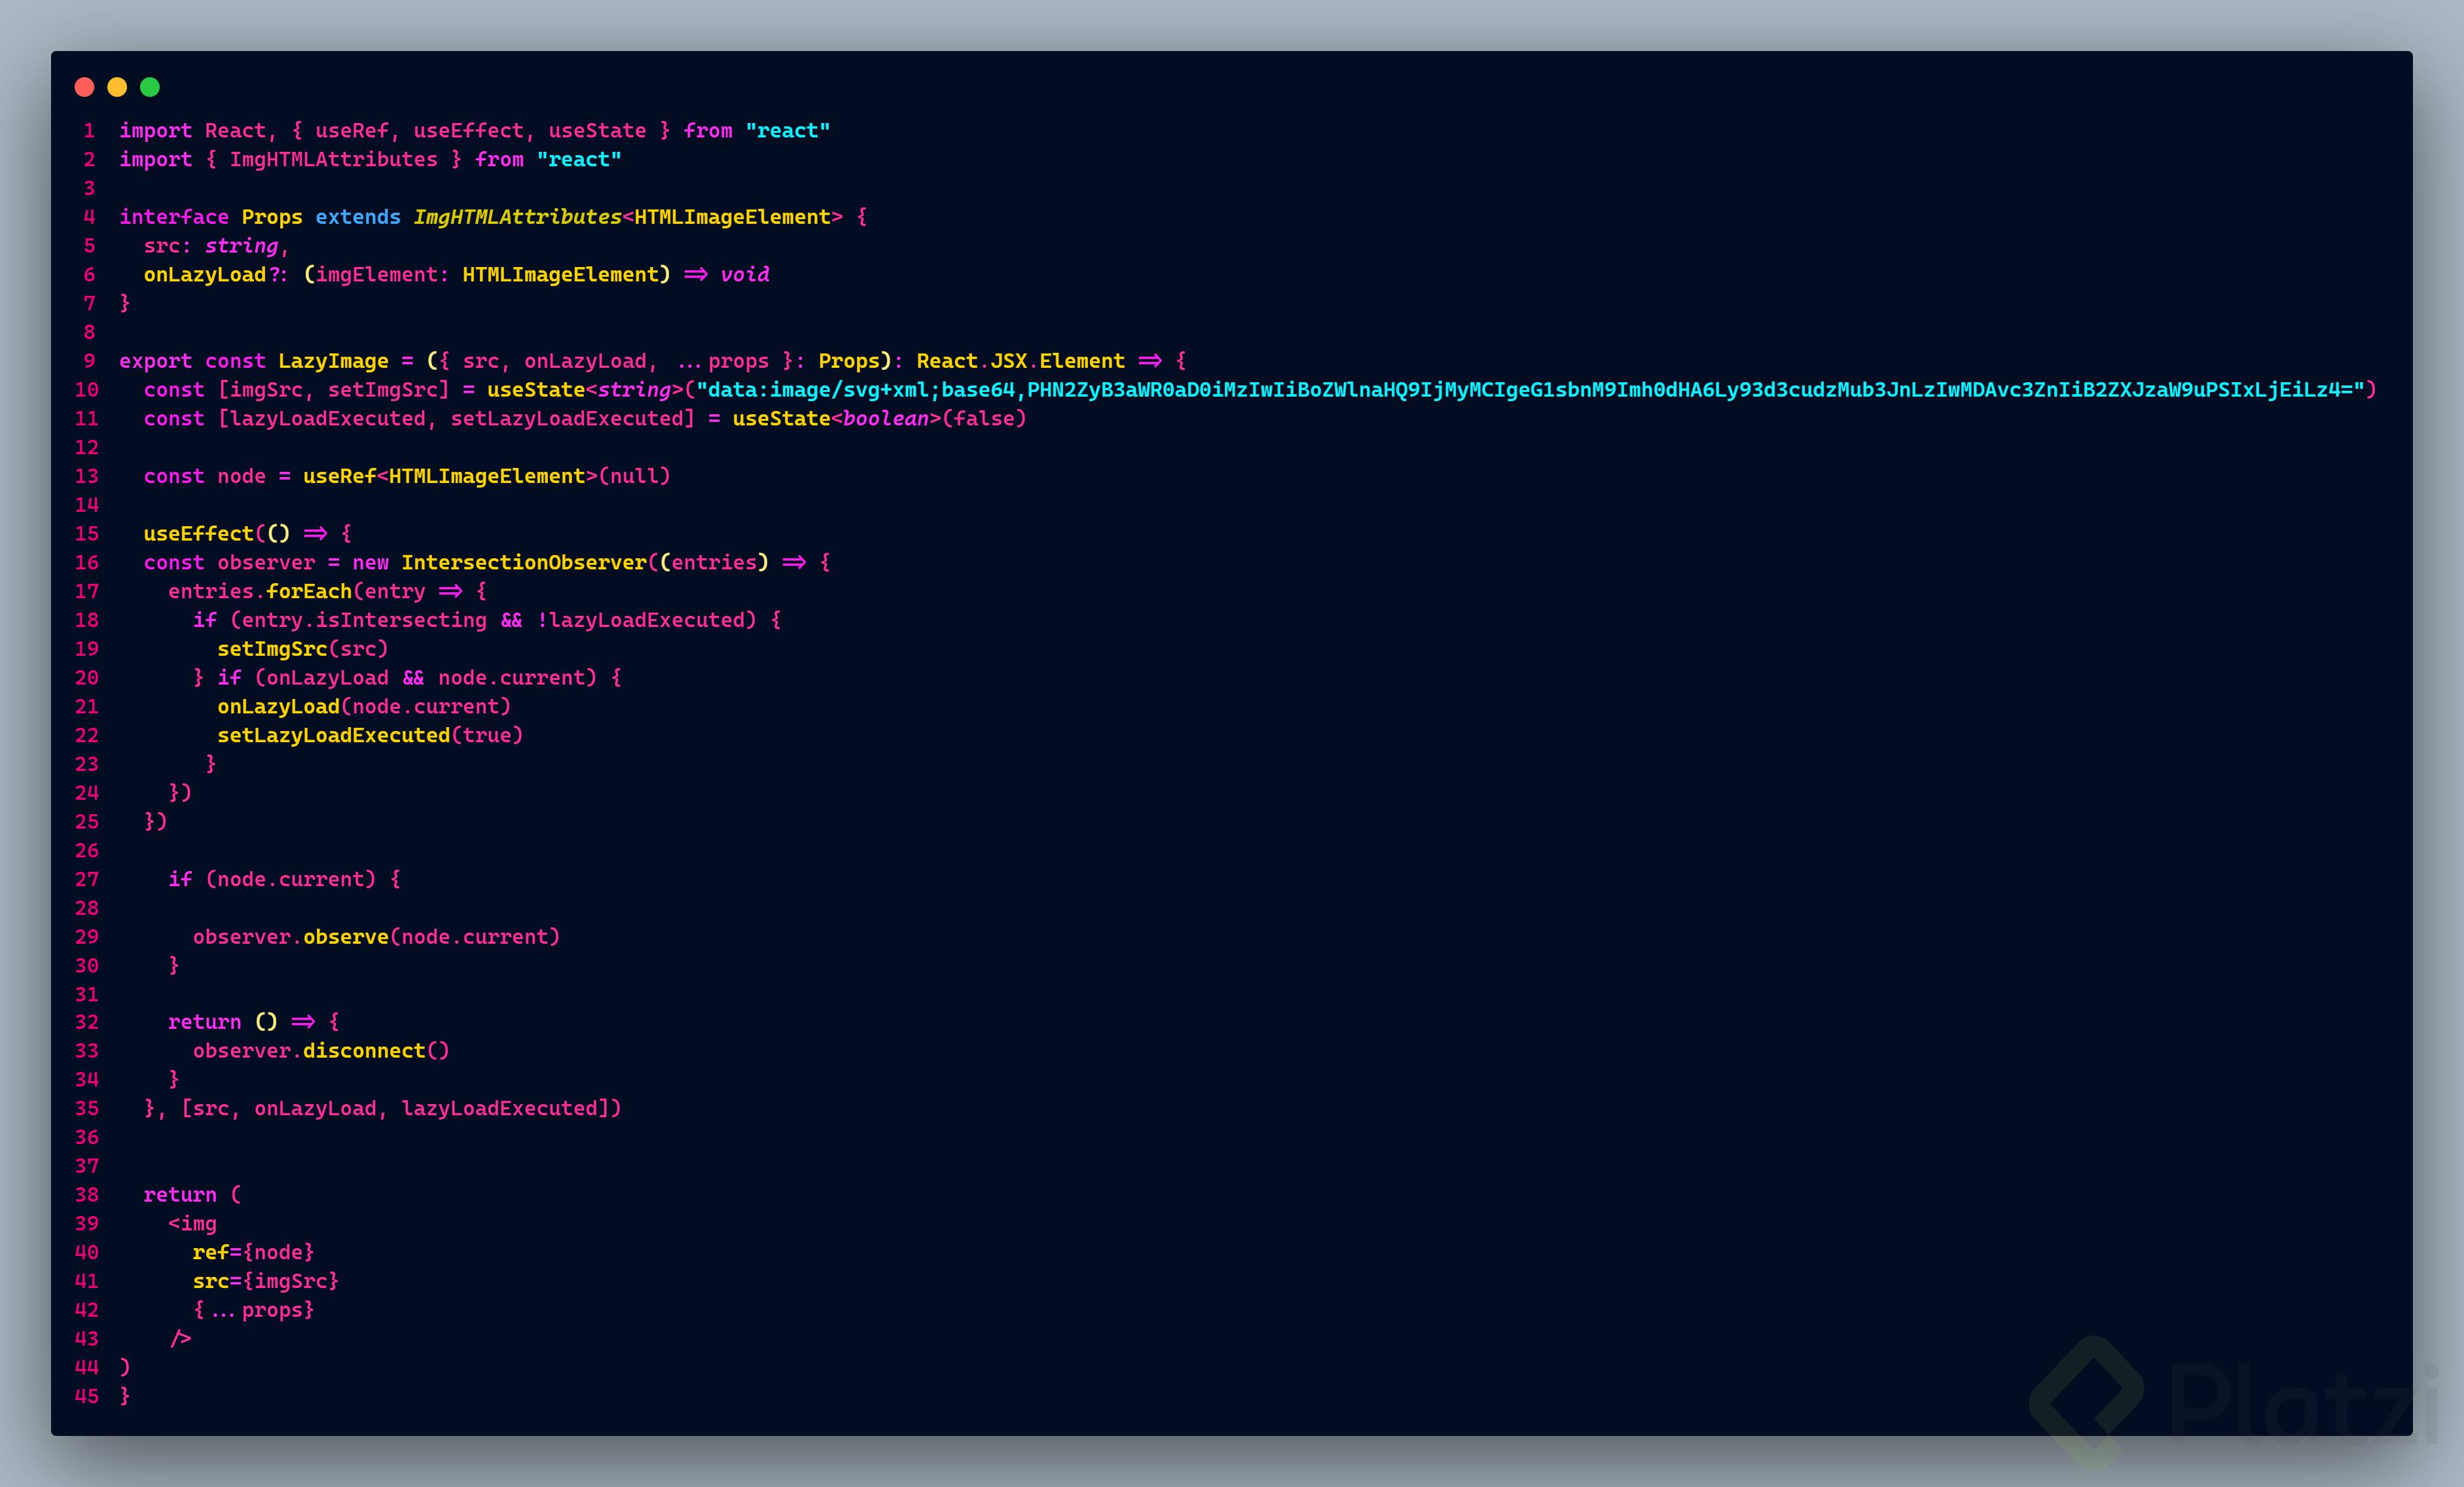This screenshot has height=1487, width=2464.
Task: Click the yellow minimize dot
Action: [x=117, y=87]
